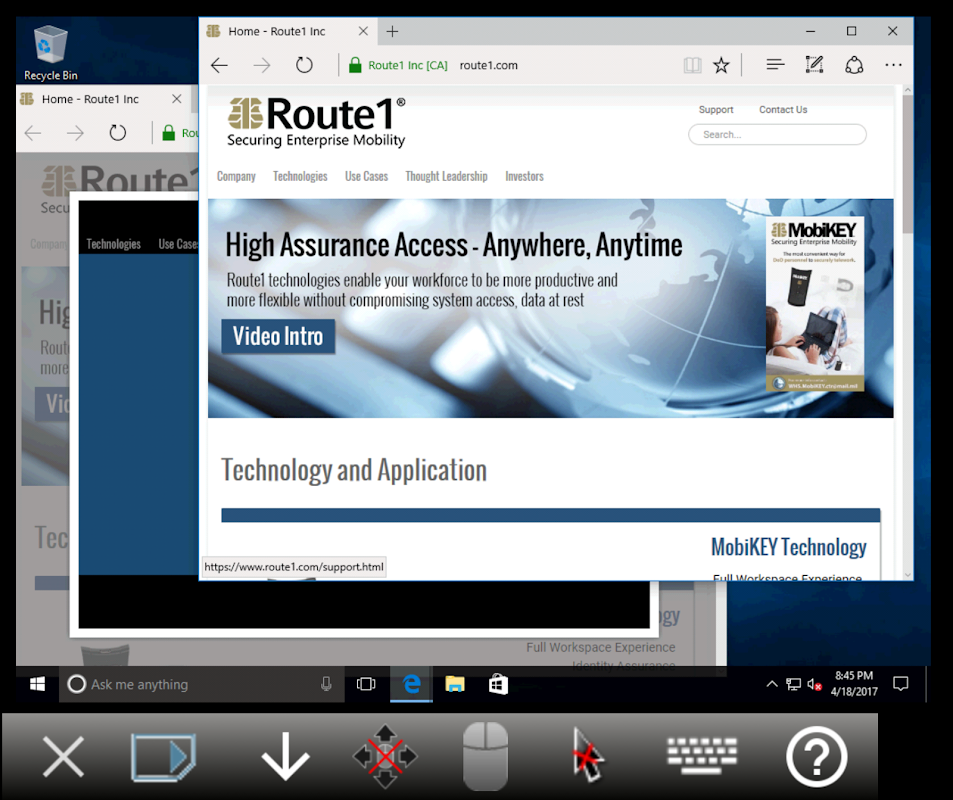Close the tab in background Edge window
The image size is (953, 800).
pyautogui.click(x=177, y=98)
